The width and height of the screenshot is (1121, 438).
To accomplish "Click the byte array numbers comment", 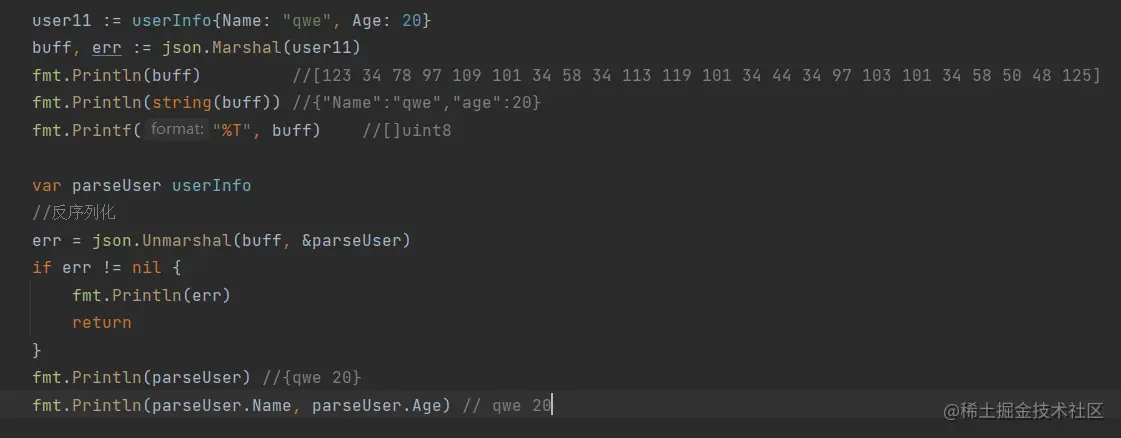I will tap(696, 75).
